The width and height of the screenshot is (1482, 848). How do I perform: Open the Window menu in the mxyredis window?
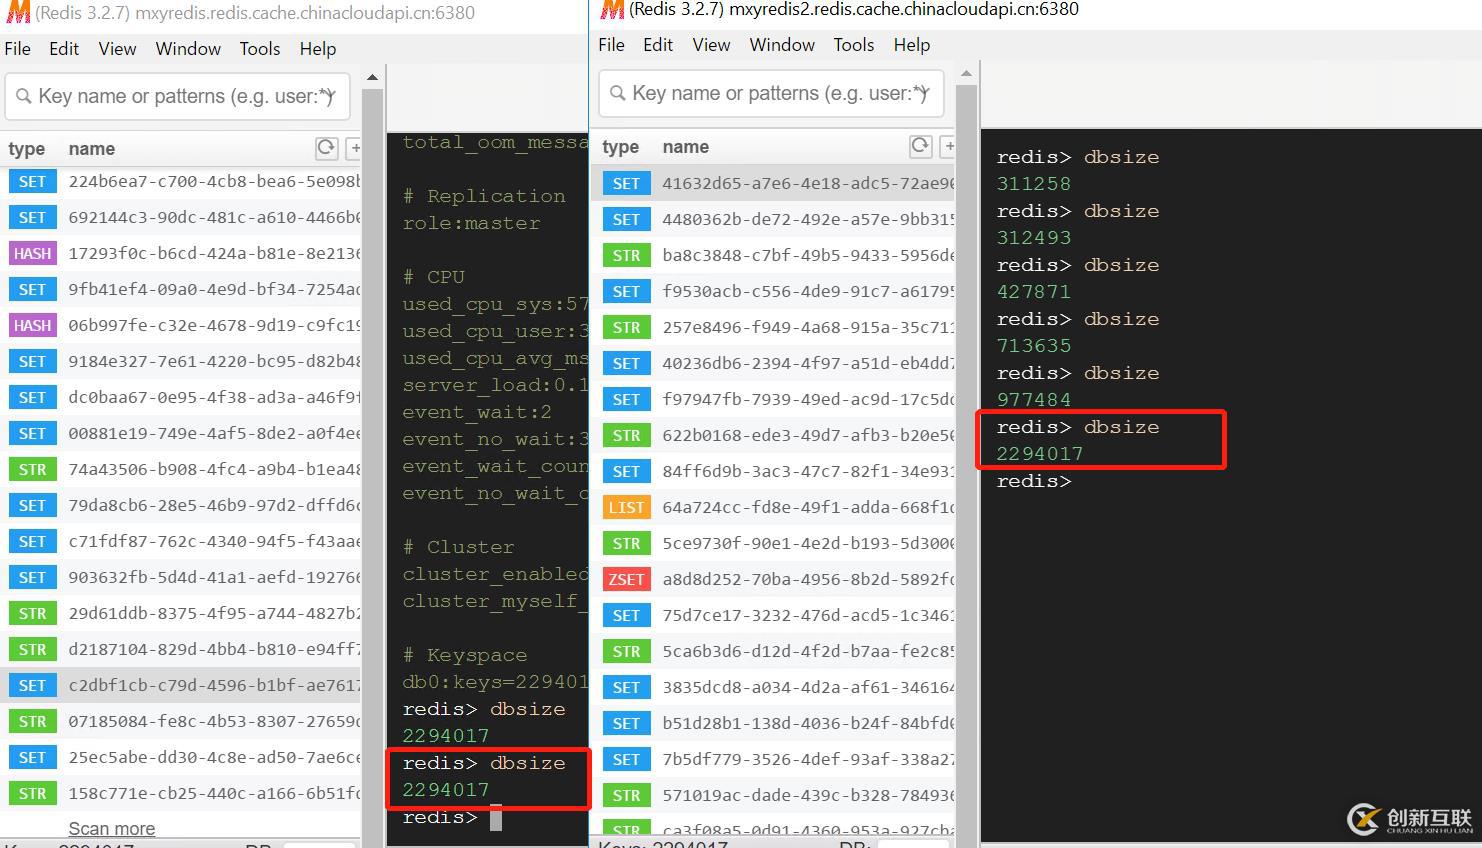tap(188, 49)
